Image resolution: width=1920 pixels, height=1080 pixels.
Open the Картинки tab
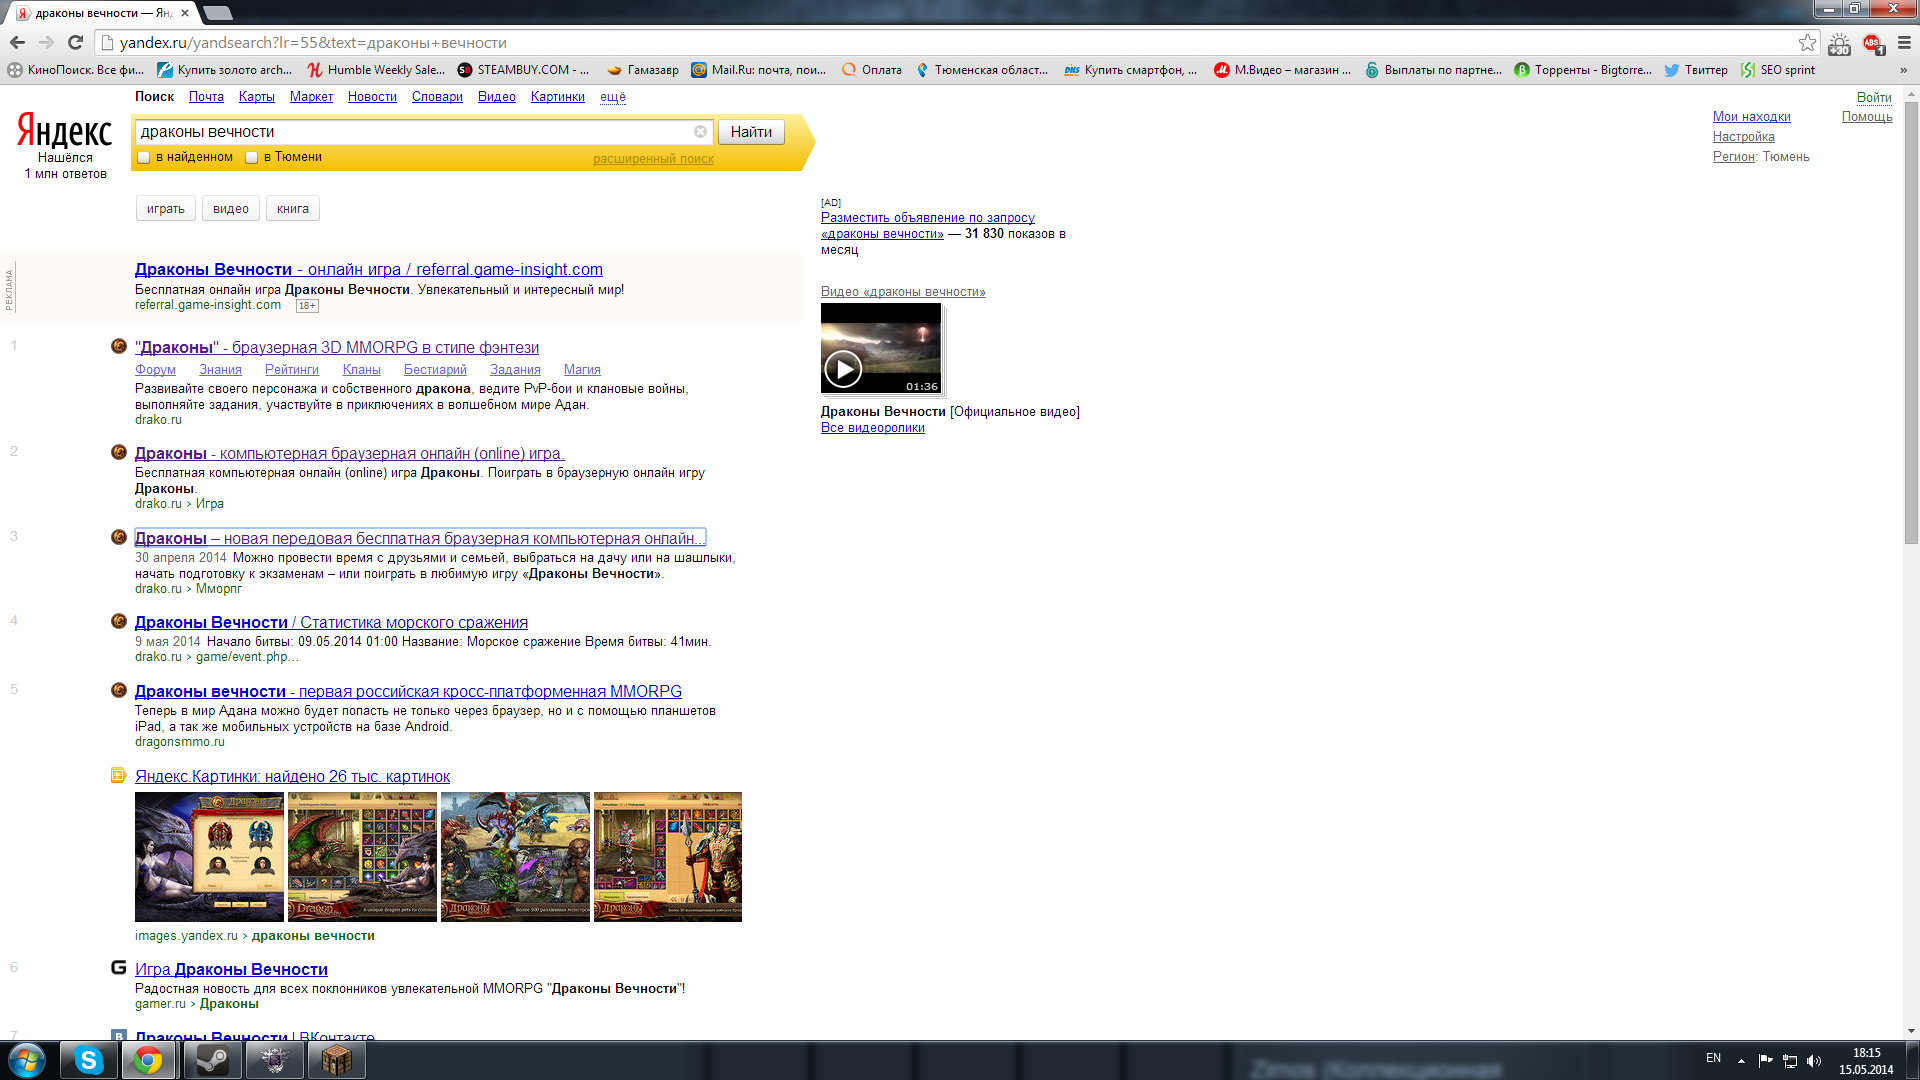pyautogui.click(x=557, y=97)
